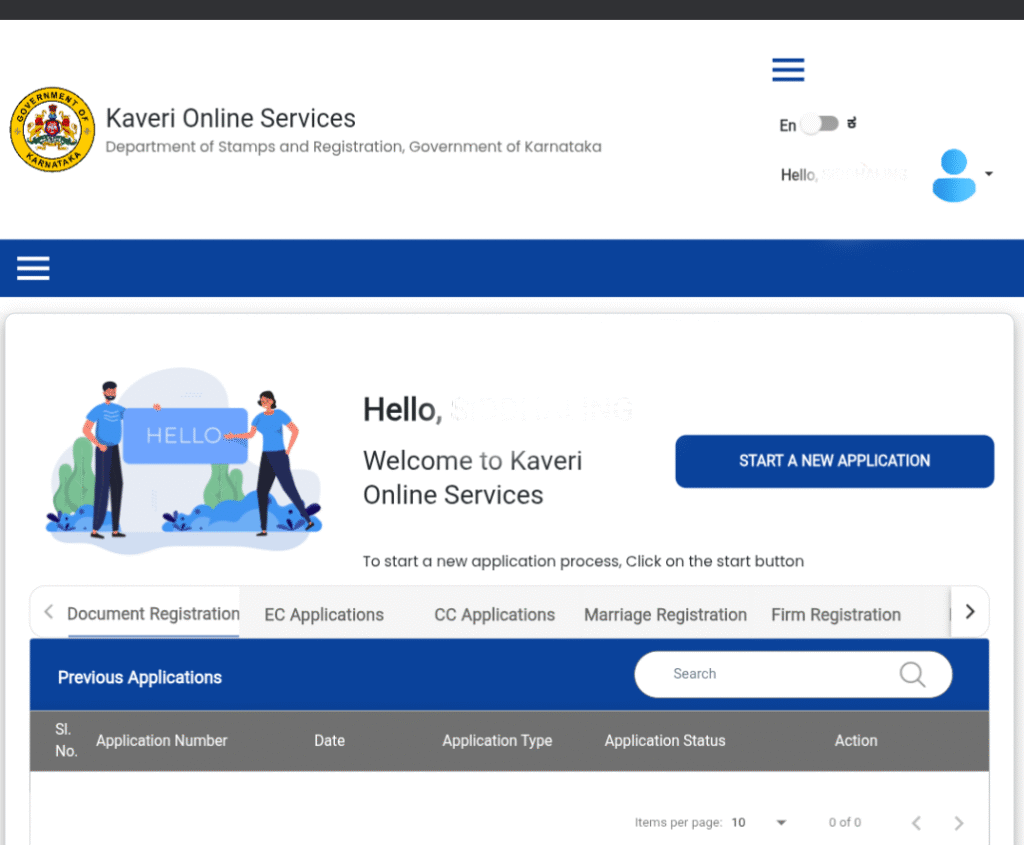Switch to the Document Registration tab
Viewport: 1024px width, 845px height.
tap(153, 614)
